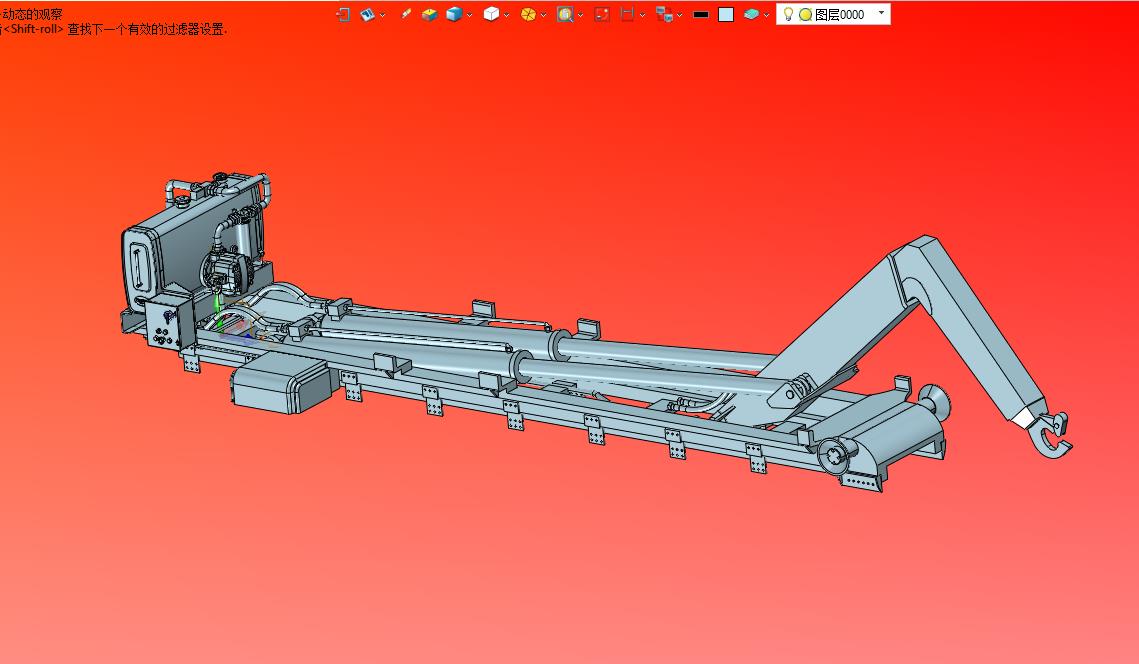This screenshot has height=664, width=1139.
Task: Click the section cut icon in the toolbar
Action: pos(628,14)
